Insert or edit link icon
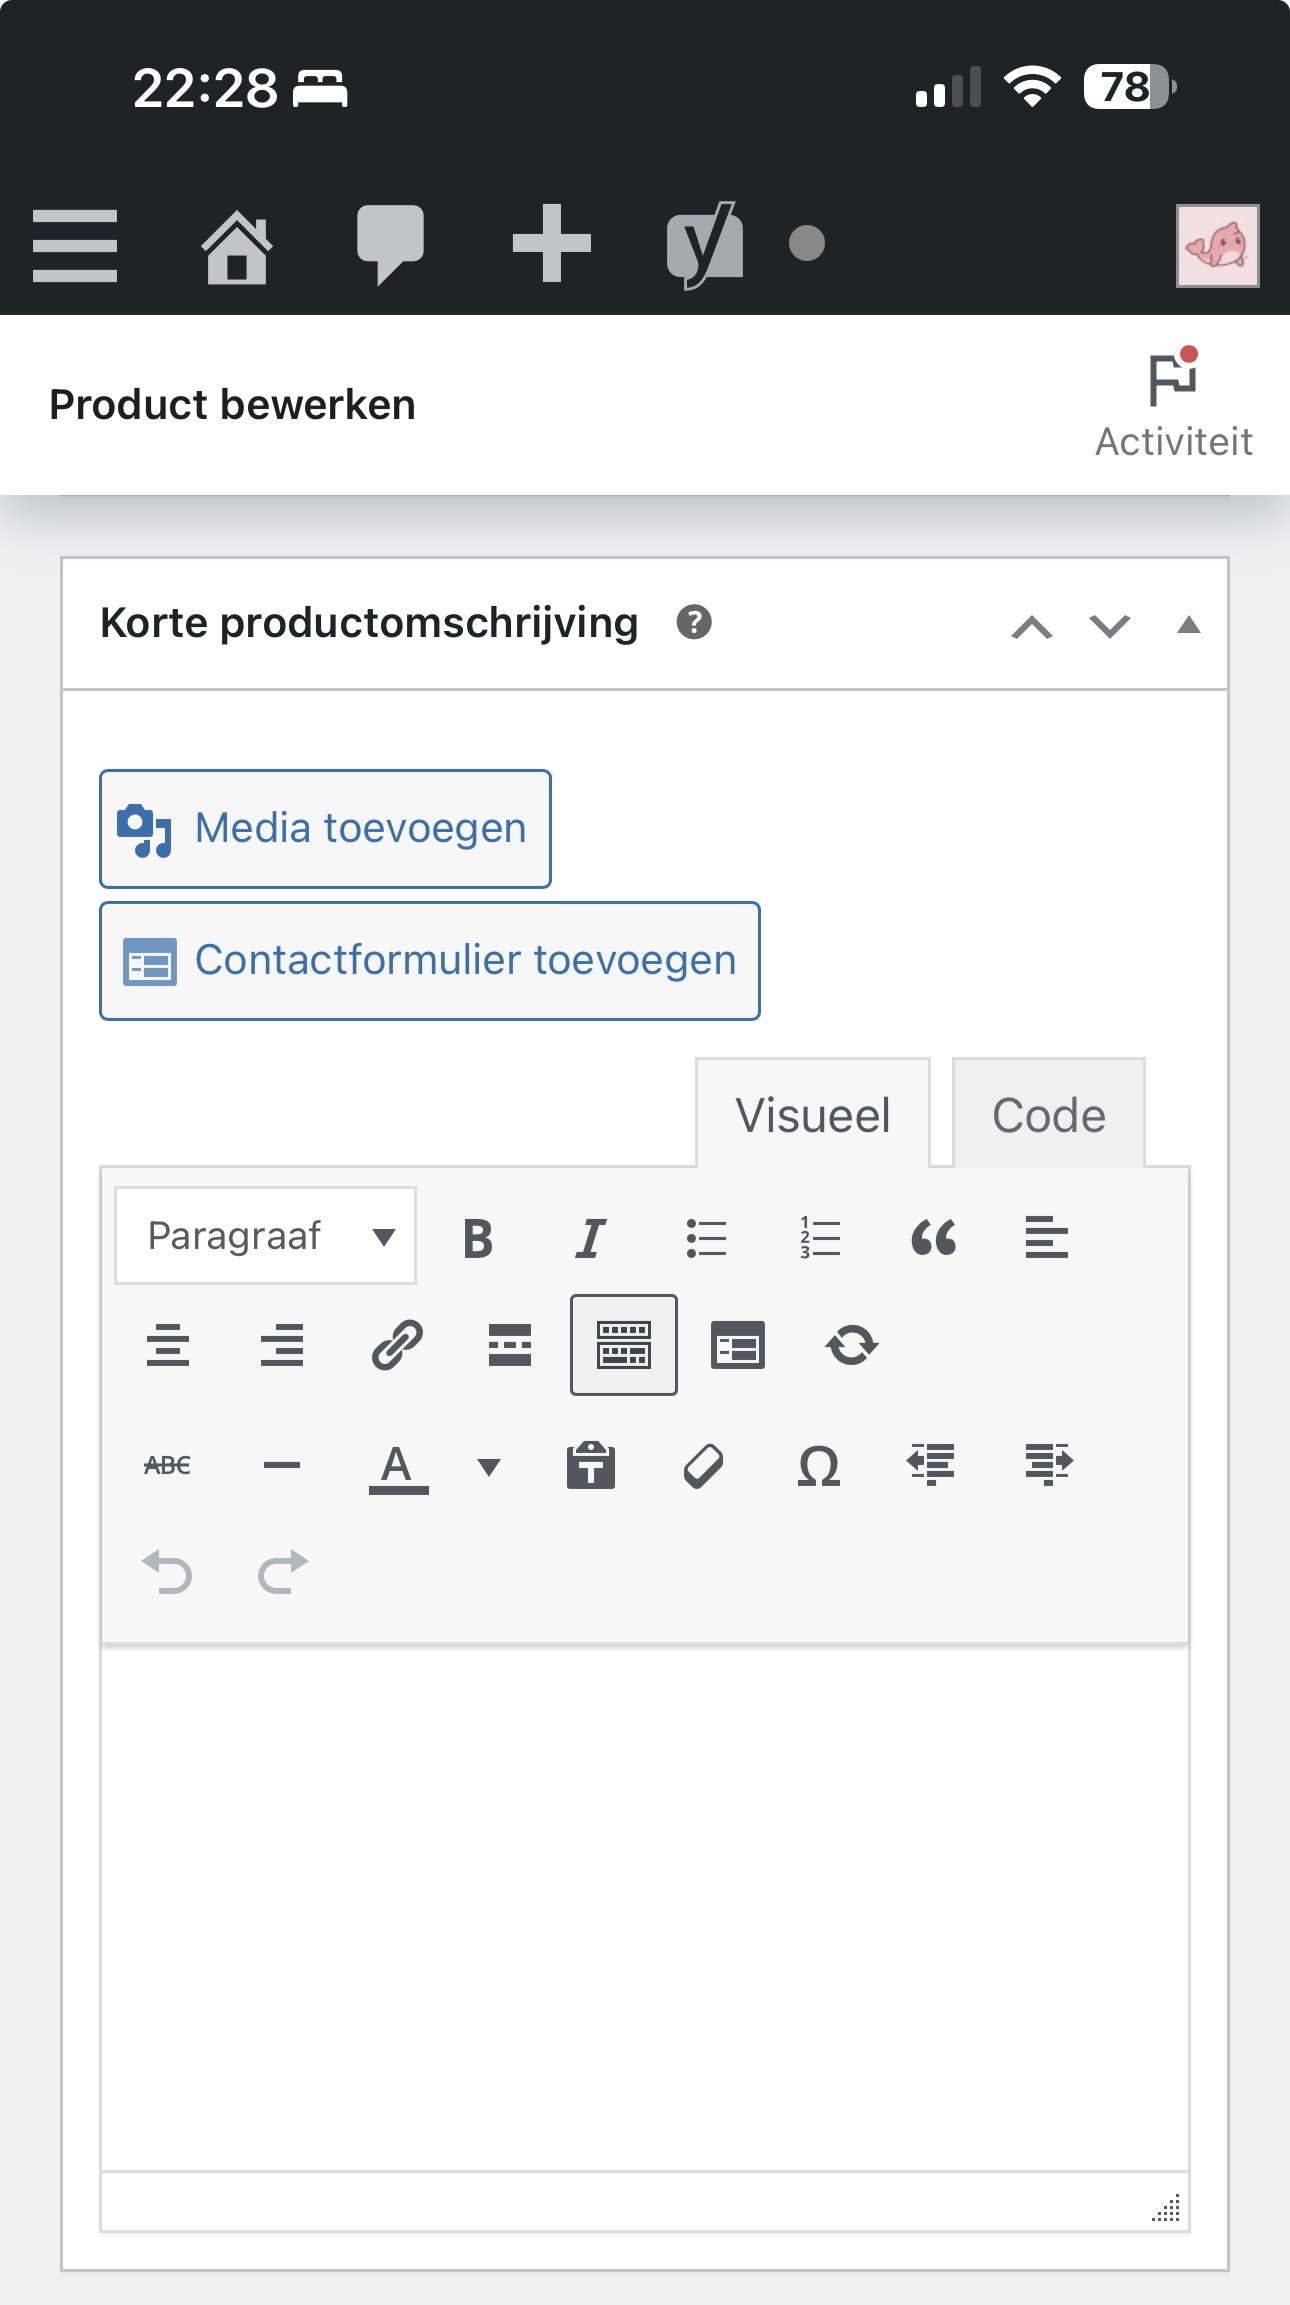This screenshot has height=2305, width=1290. (397, 1345)
